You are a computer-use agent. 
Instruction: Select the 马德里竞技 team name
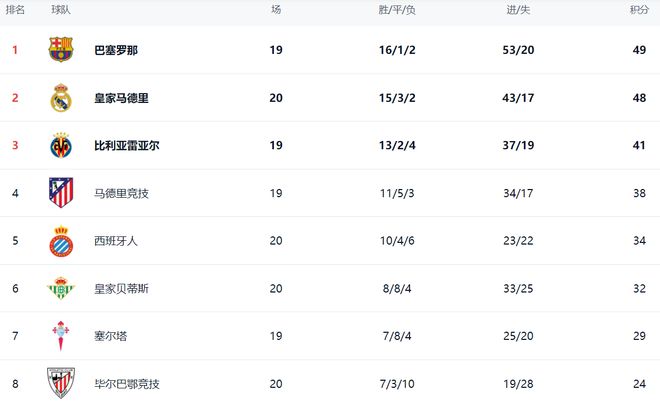tap(121, 193)
